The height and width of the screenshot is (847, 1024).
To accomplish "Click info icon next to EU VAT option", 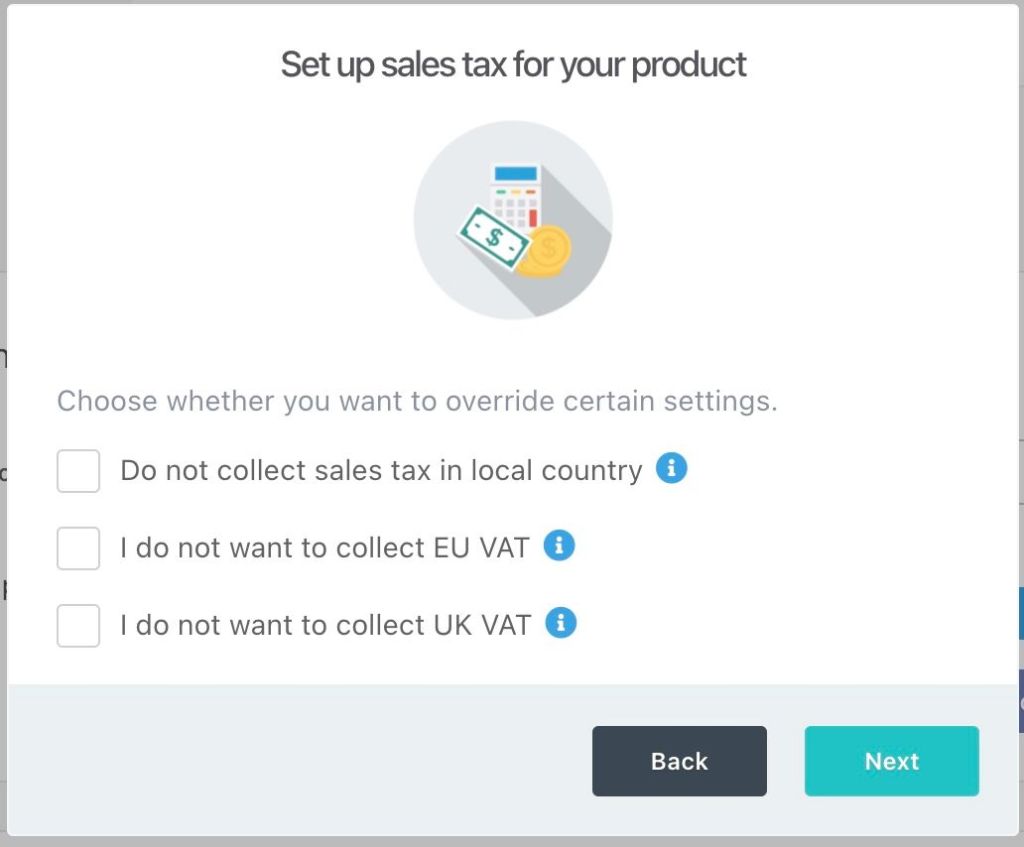I will coord(559,546).
